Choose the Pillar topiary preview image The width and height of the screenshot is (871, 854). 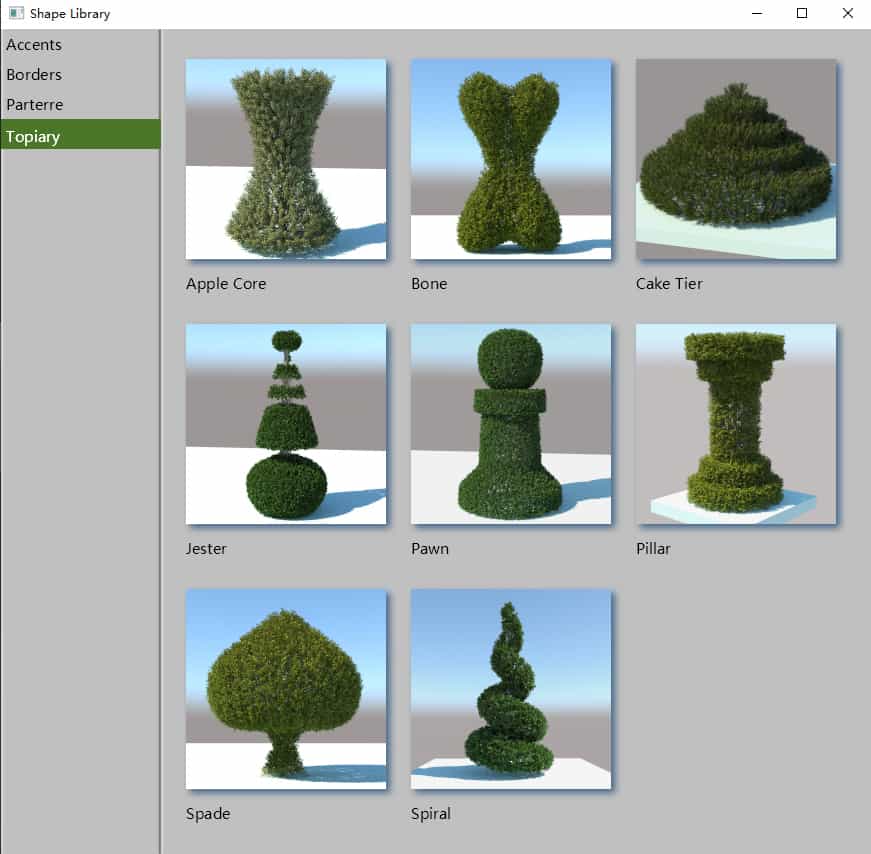pos(736,424)
